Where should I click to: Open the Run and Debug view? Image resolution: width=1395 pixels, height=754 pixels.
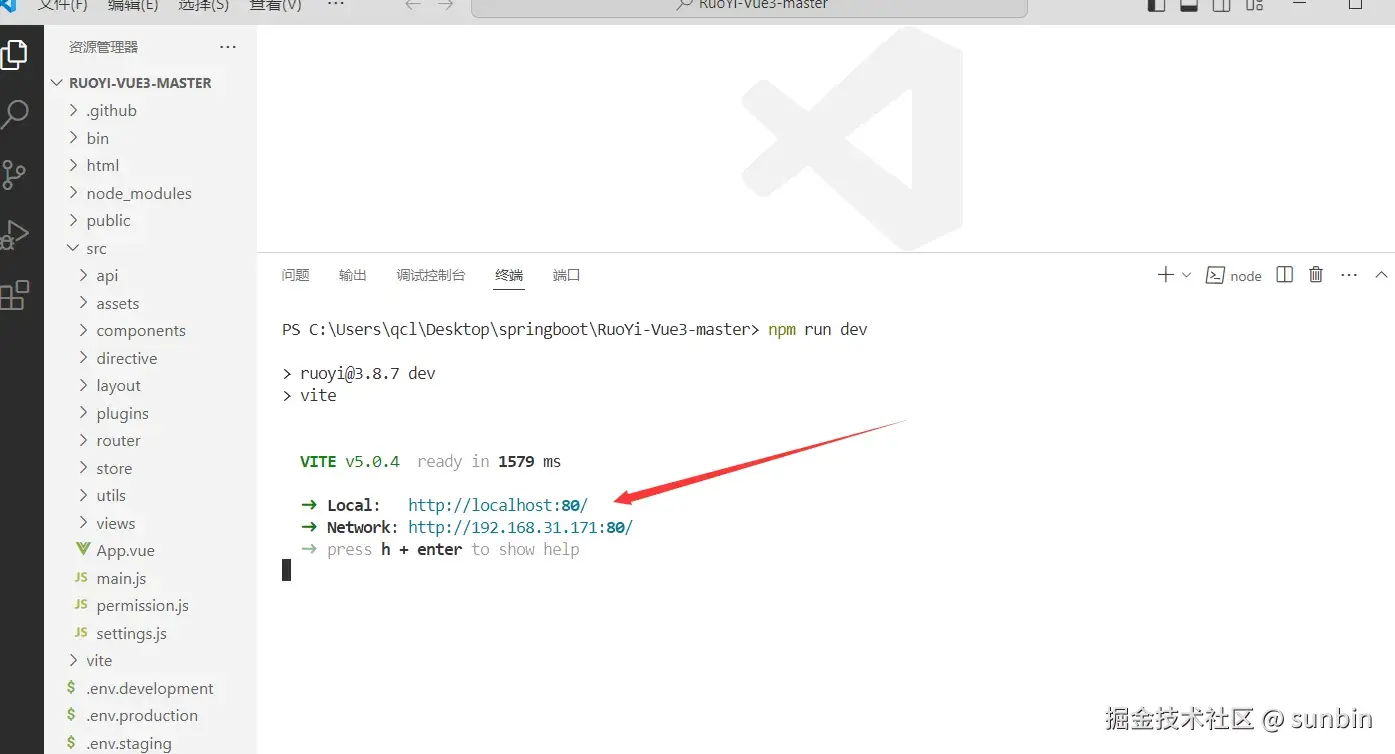click(x=14, y=235)
